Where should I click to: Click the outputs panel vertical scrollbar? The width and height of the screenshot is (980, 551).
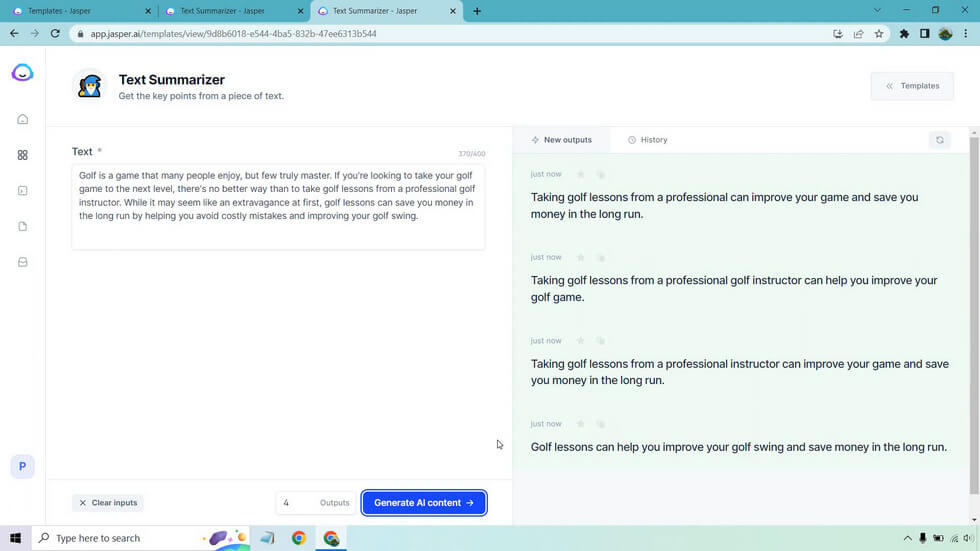point(974,300)
